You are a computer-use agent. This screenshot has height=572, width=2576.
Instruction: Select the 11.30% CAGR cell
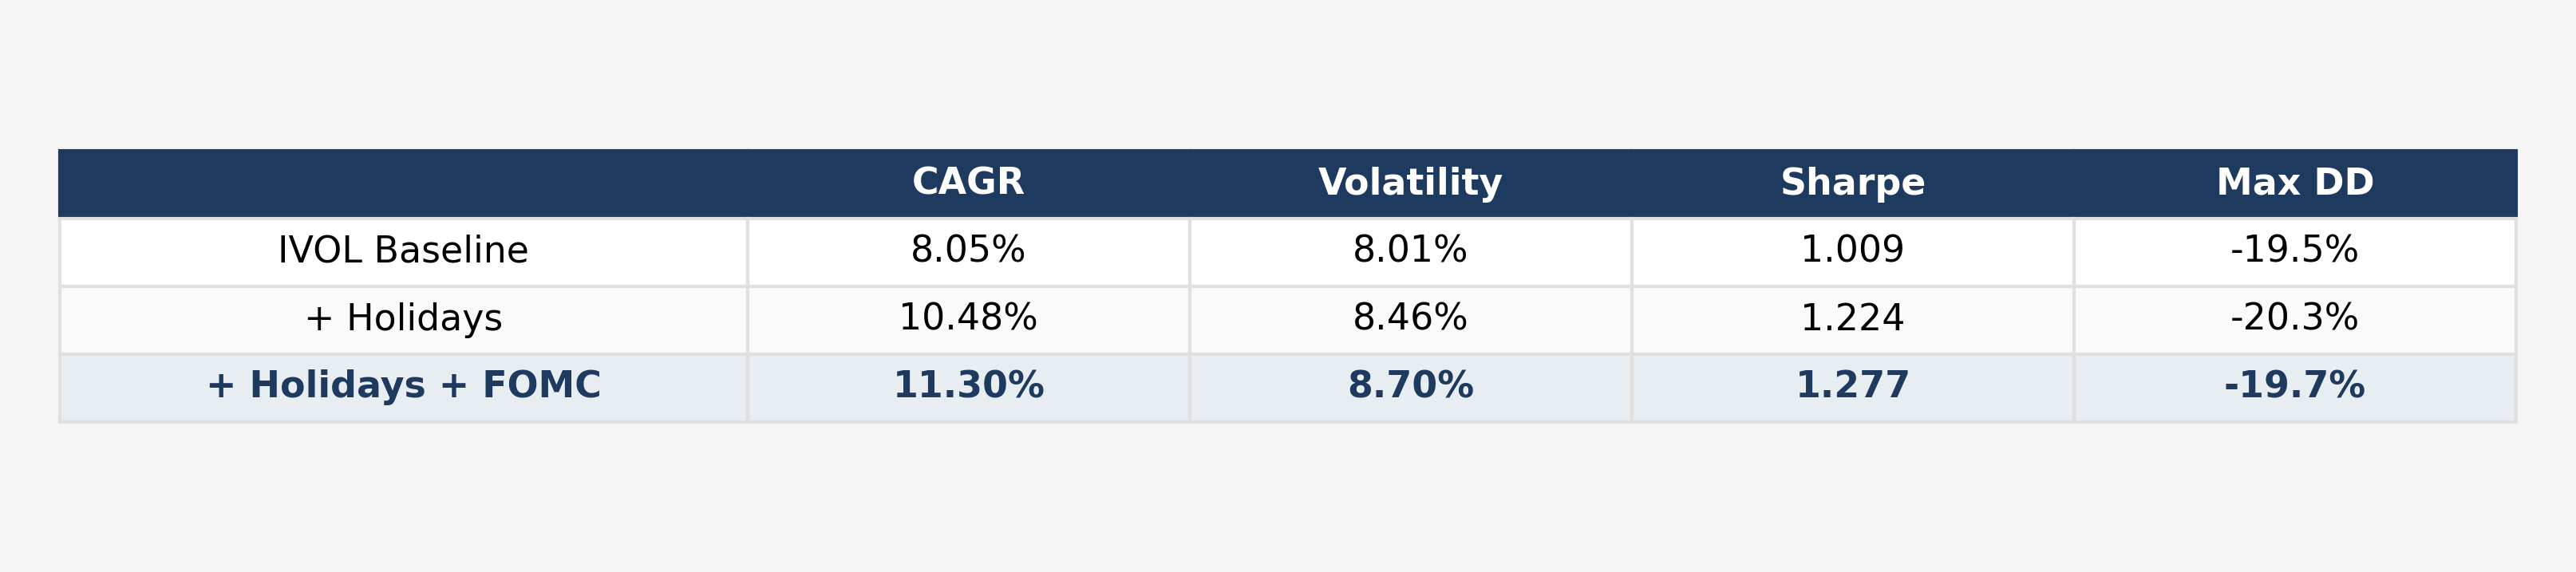click(x=968, y=387)
